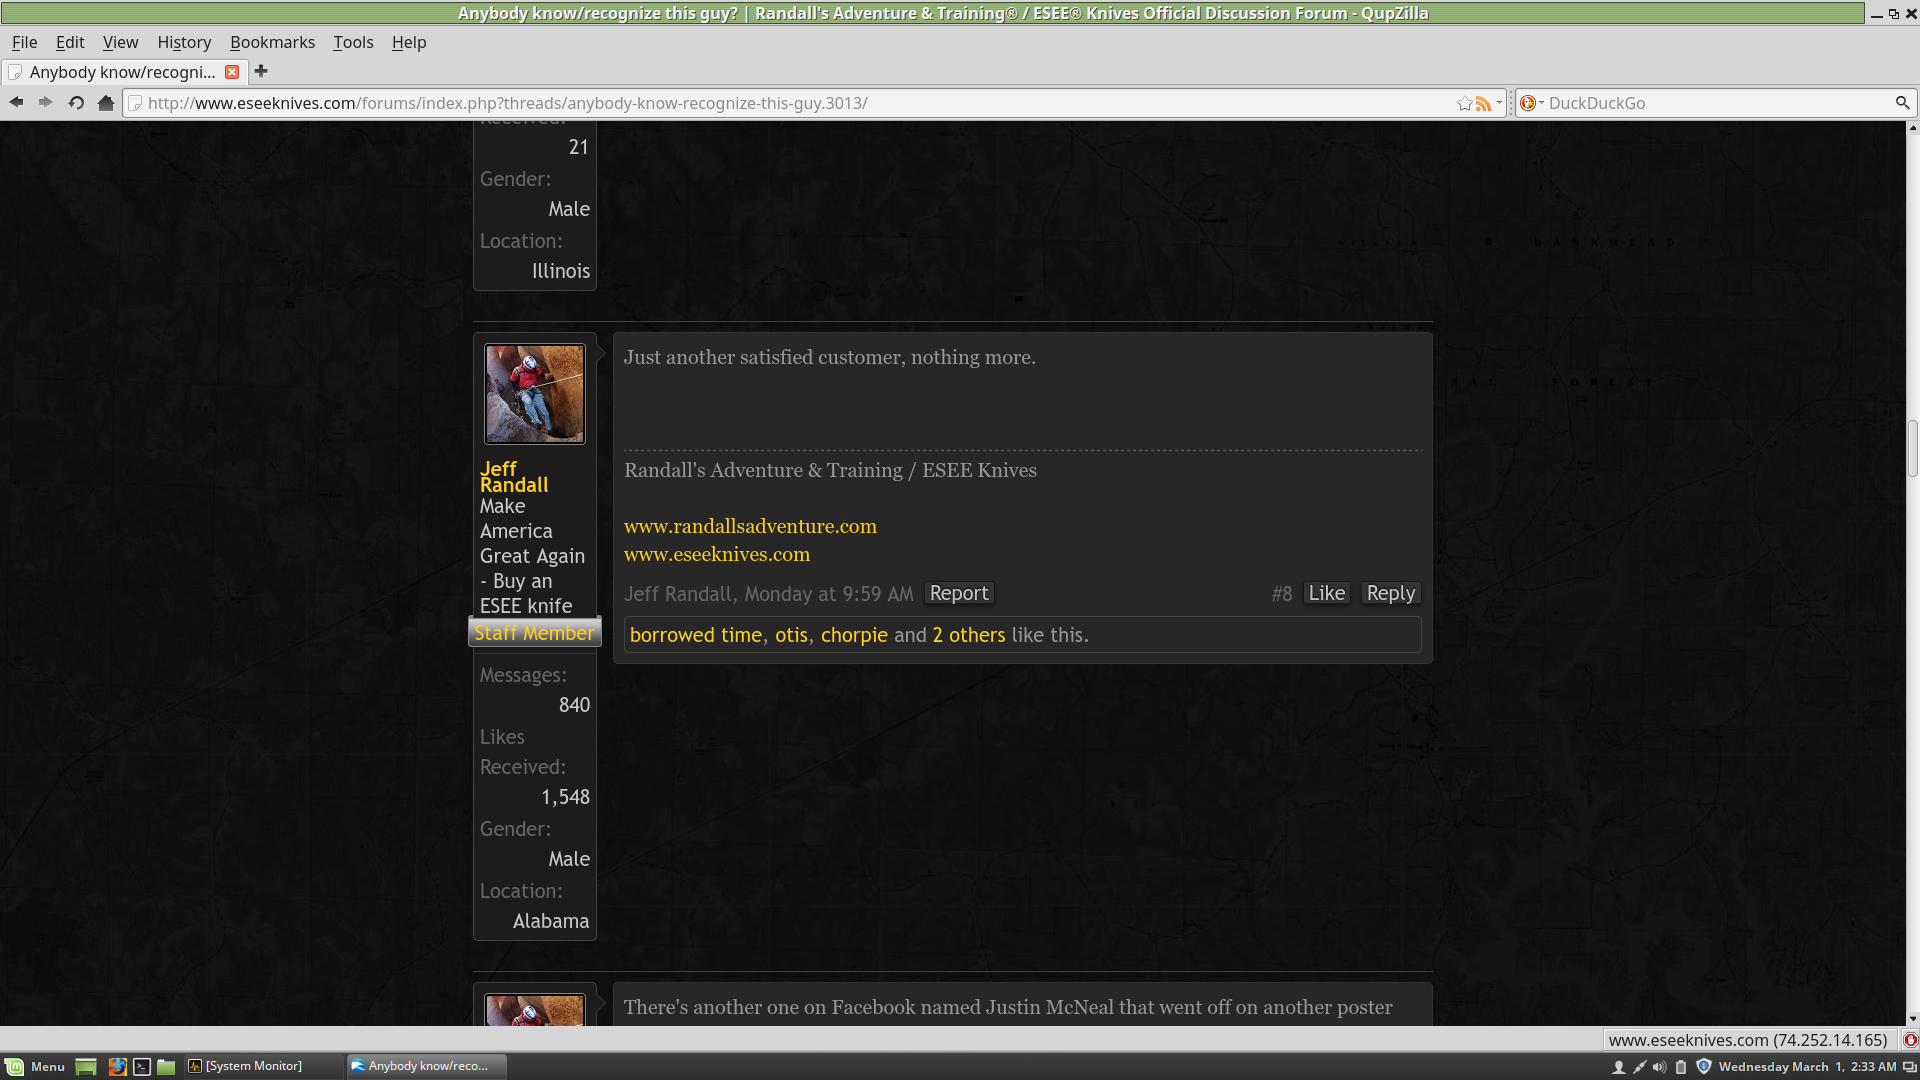Click the search magnifier icon

tap(1902, 103)
